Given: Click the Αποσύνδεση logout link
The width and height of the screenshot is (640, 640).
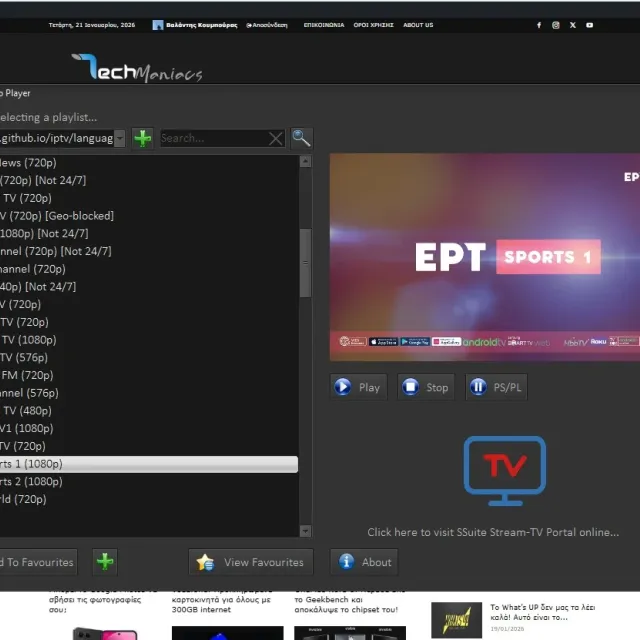Looking at the screenshot, I should [x=267, y=25].
